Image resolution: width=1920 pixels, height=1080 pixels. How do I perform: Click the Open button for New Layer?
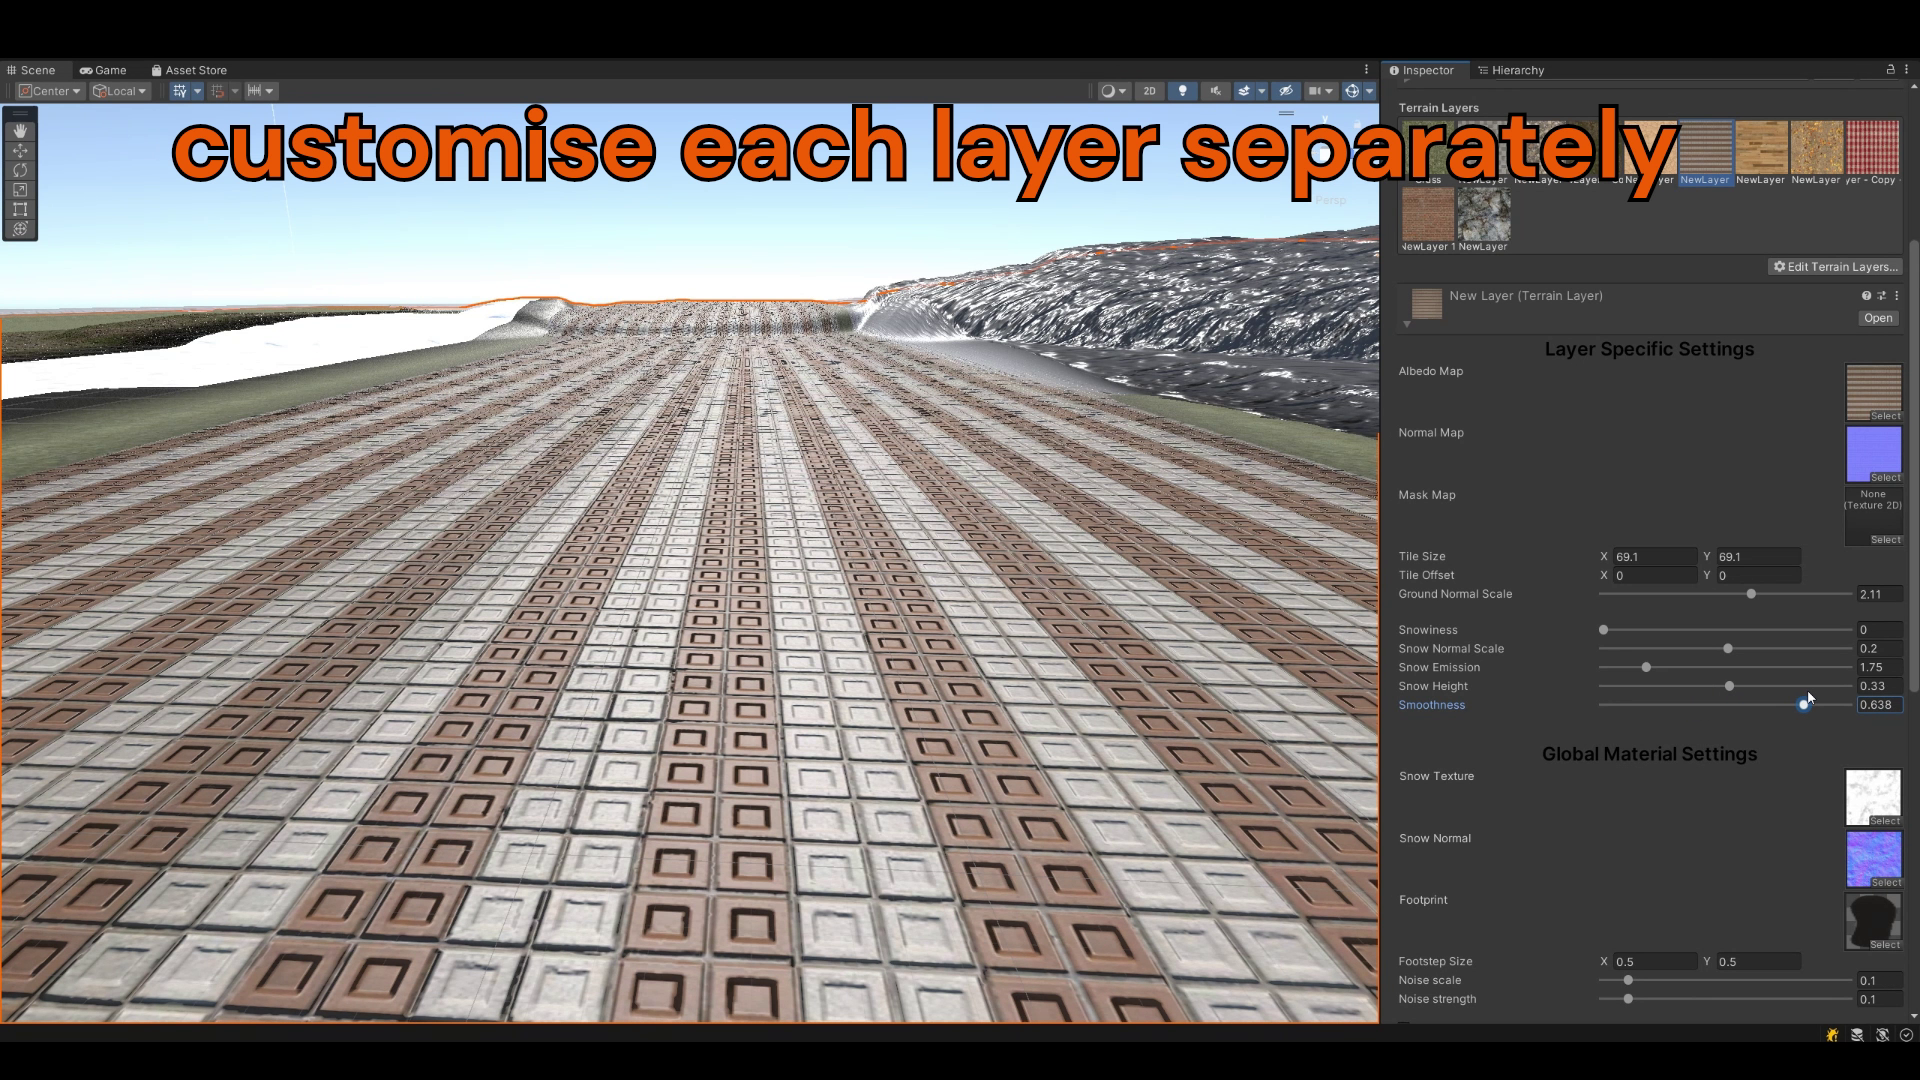1878,318
